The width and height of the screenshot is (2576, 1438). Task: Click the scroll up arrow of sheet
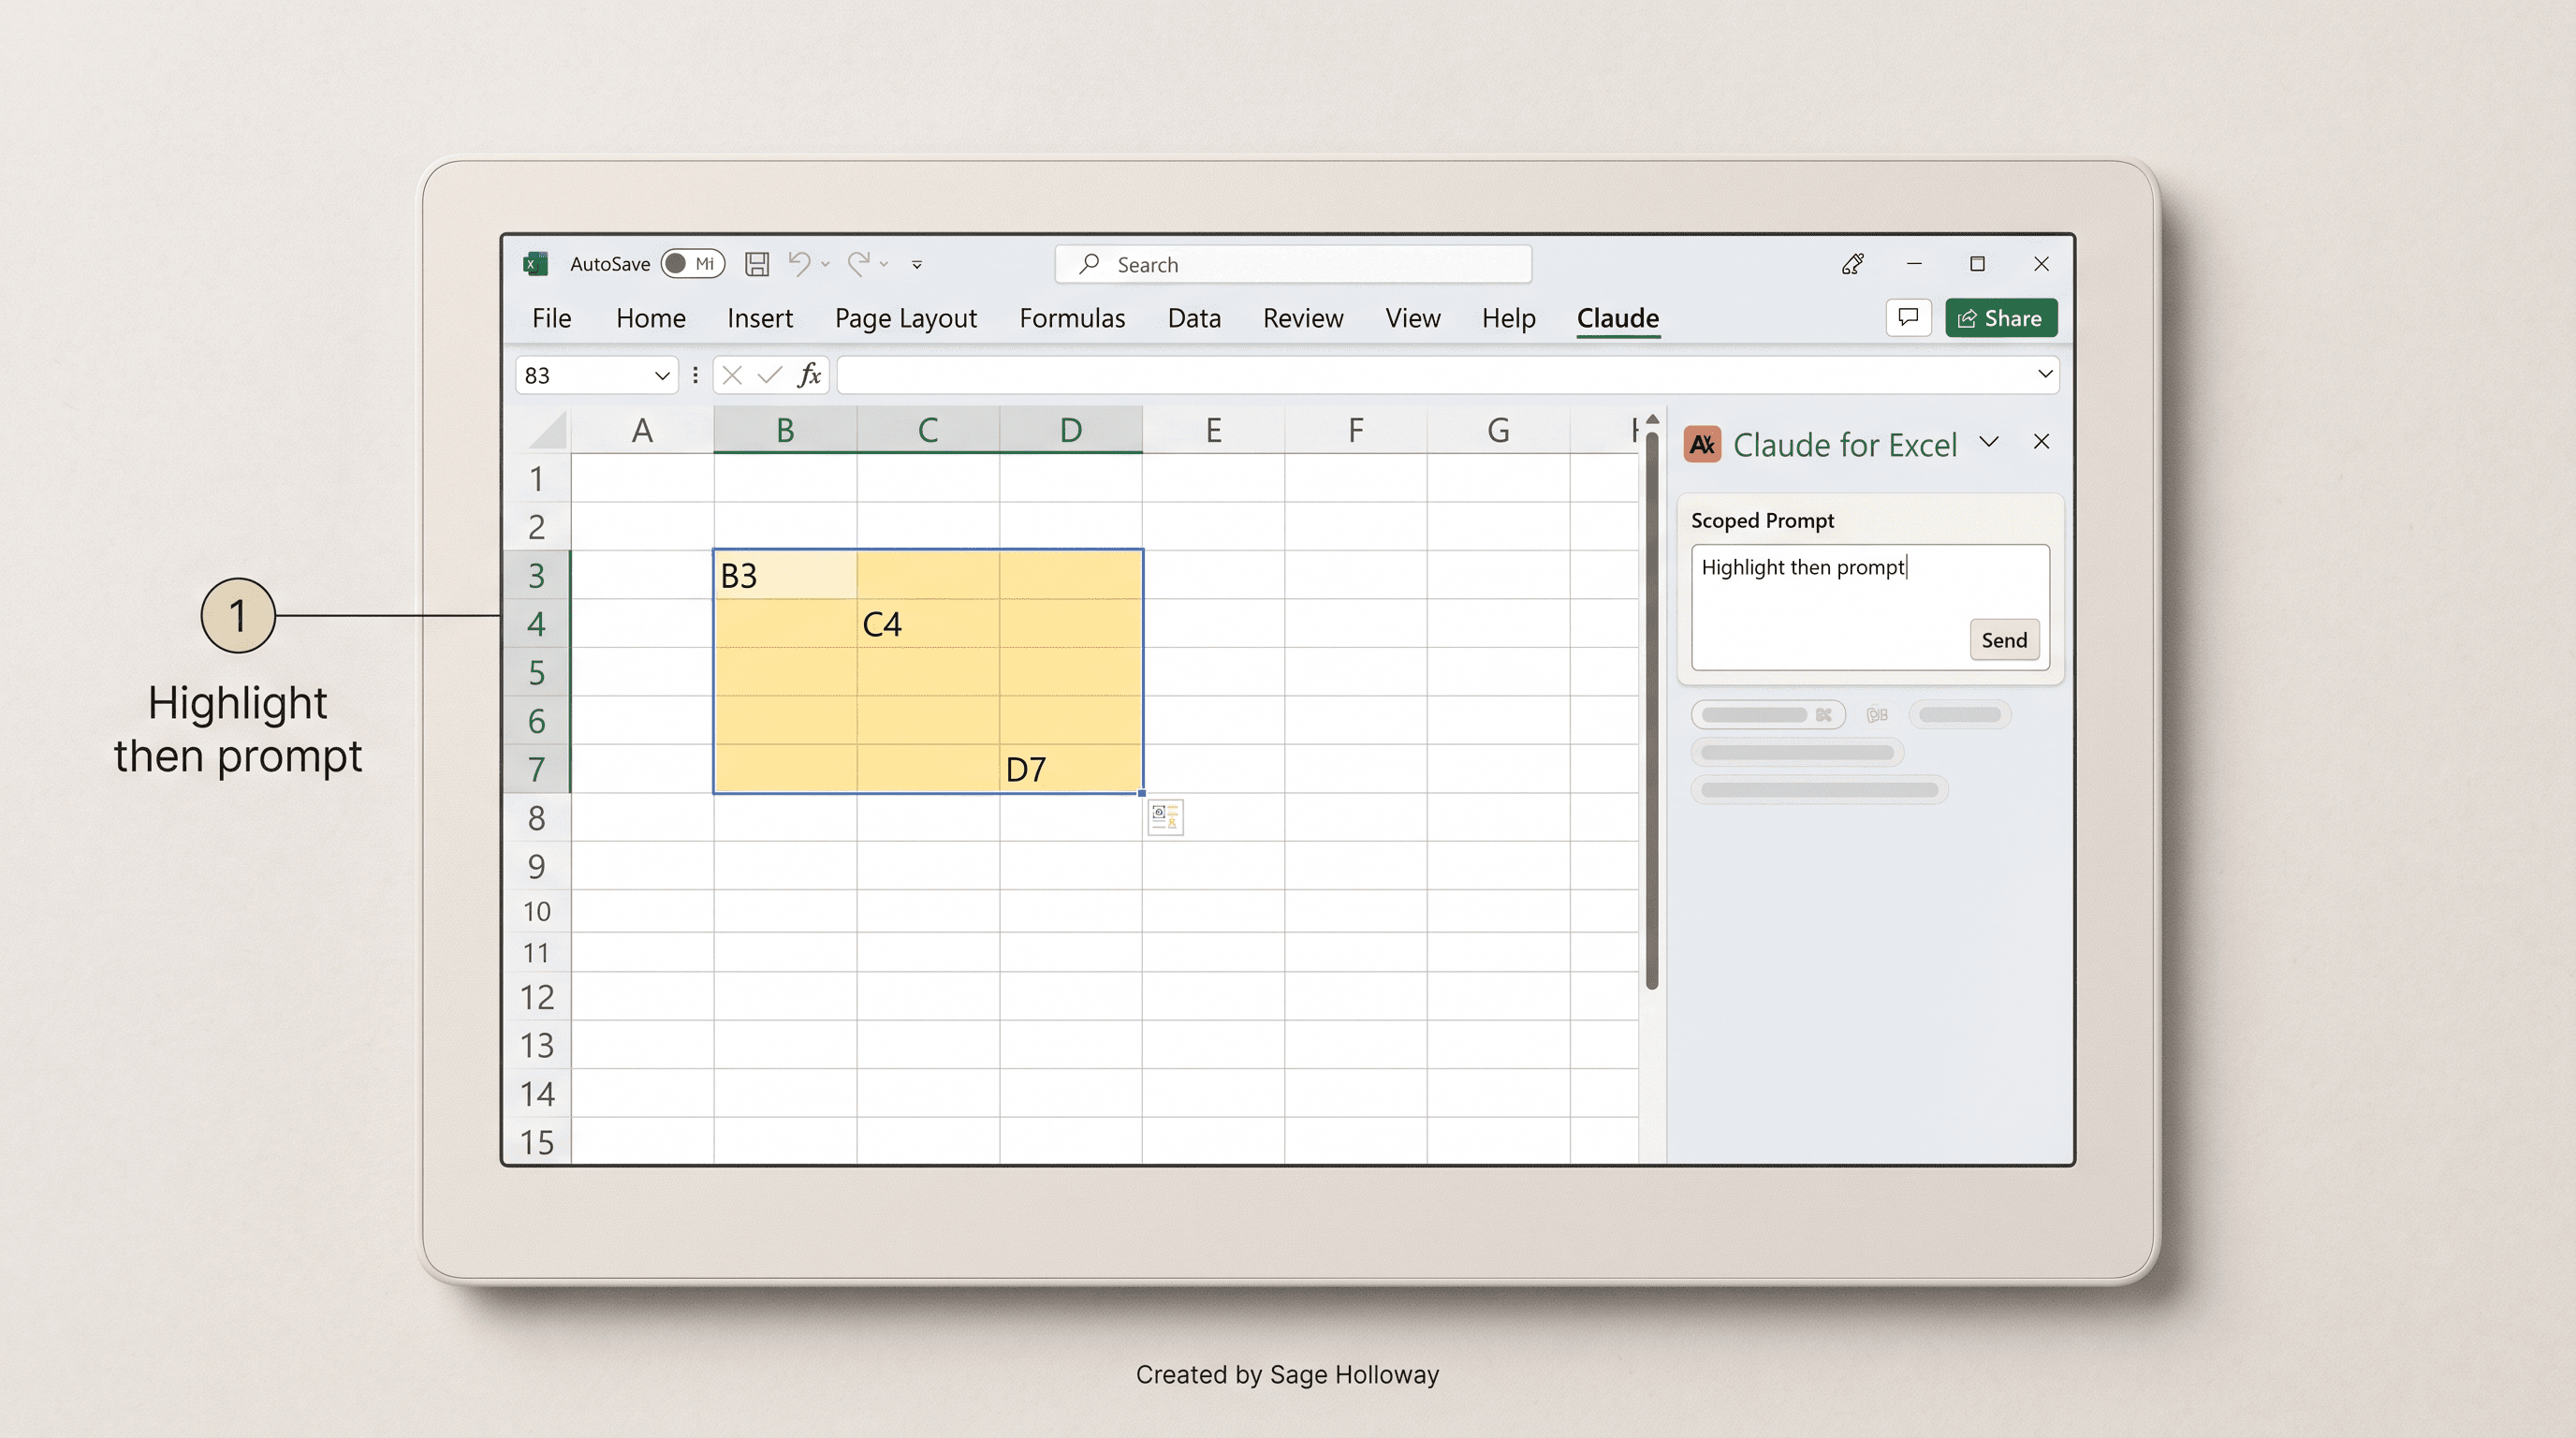1652,419
